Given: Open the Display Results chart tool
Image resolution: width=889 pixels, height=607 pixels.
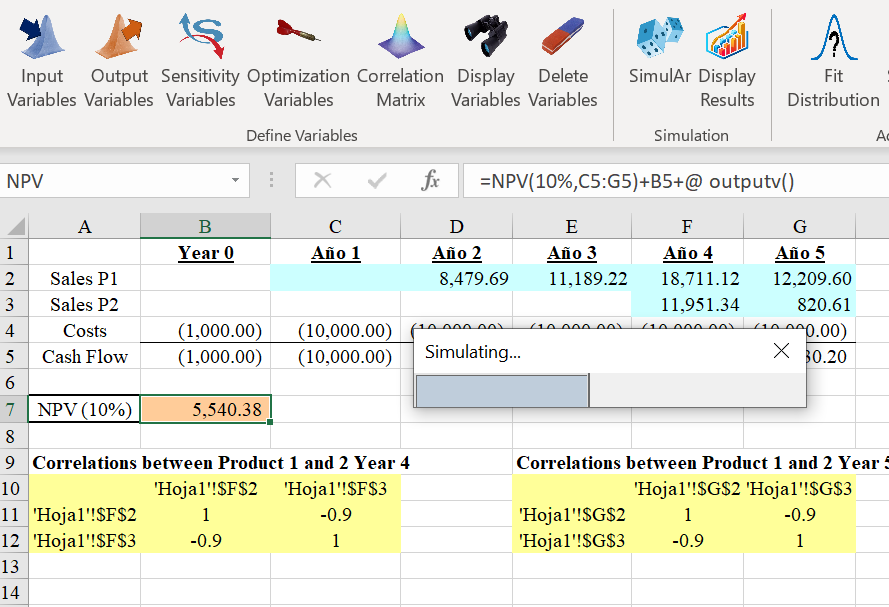Looking at the screenshot, I should [x=727, y=61].
